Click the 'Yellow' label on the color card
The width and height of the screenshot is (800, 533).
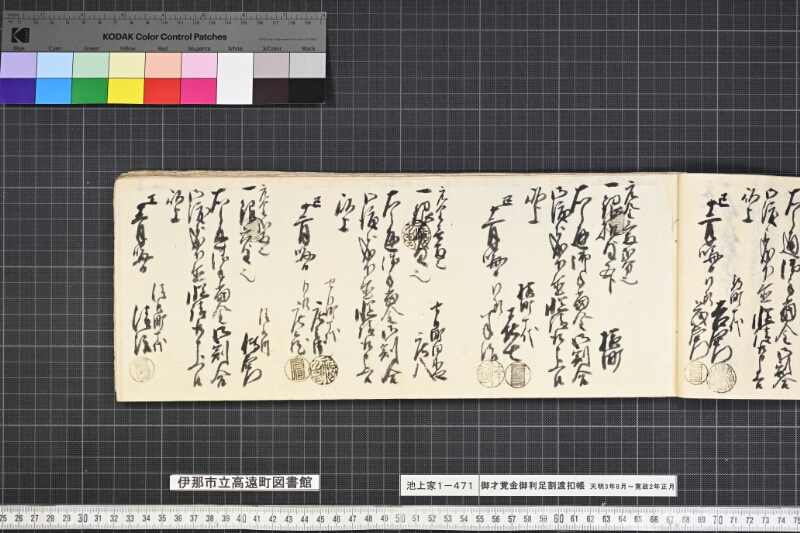click(x=128, y=48)
